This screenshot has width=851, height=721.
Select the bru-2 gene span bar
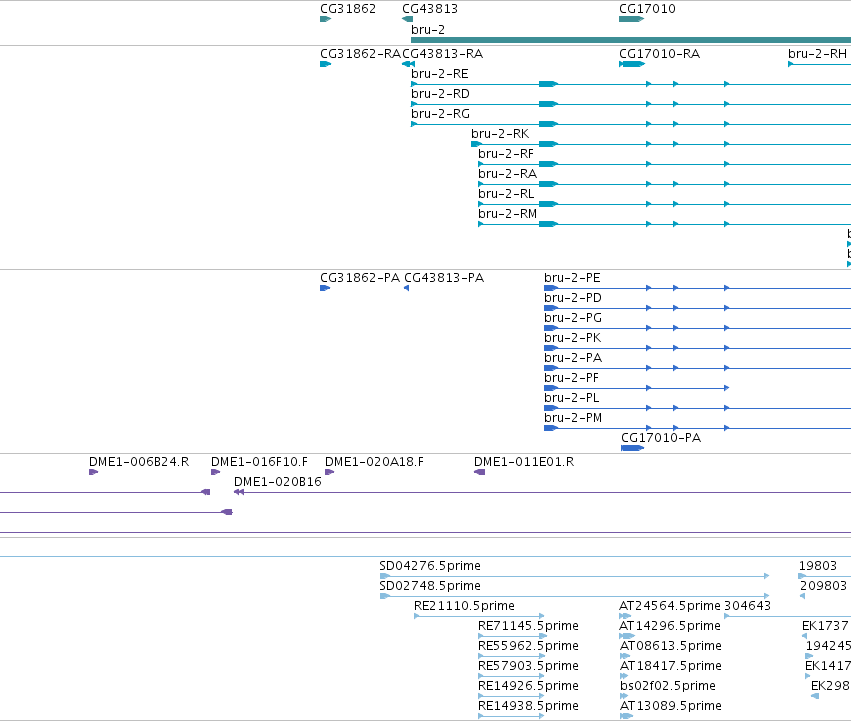pyautogui.click(x=631, y=40)
